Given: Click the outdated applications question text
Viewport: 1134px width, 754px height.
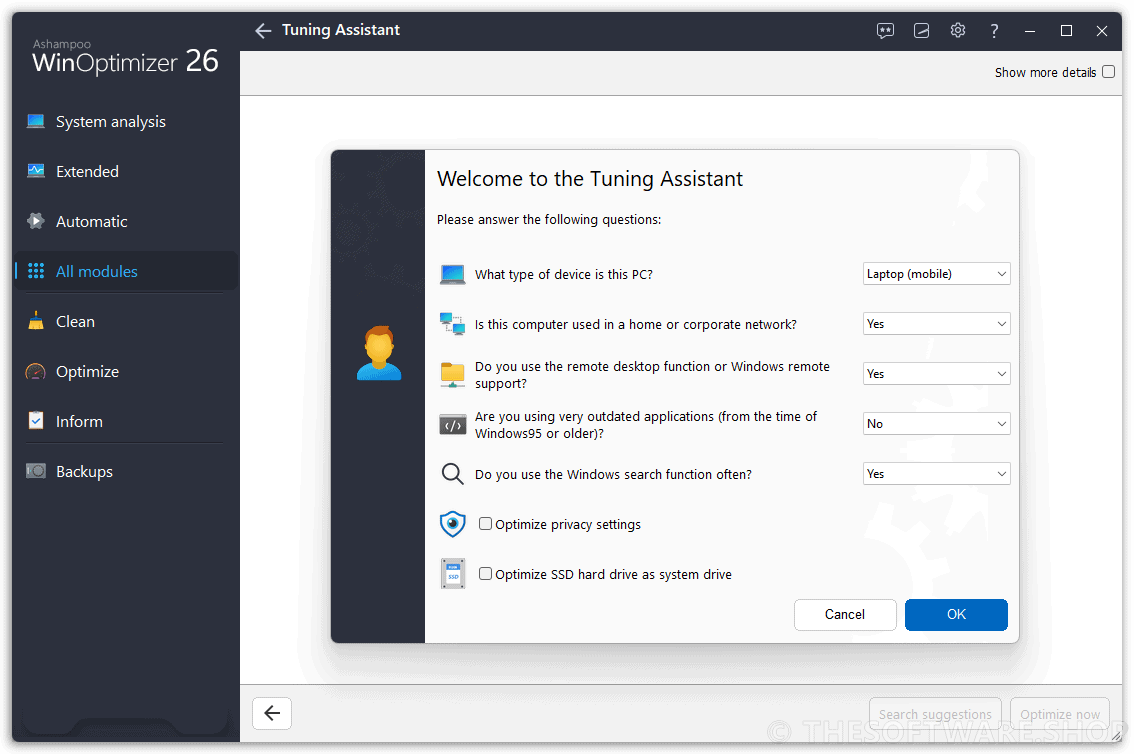Looking at the screenshot, I should (646, 424).
